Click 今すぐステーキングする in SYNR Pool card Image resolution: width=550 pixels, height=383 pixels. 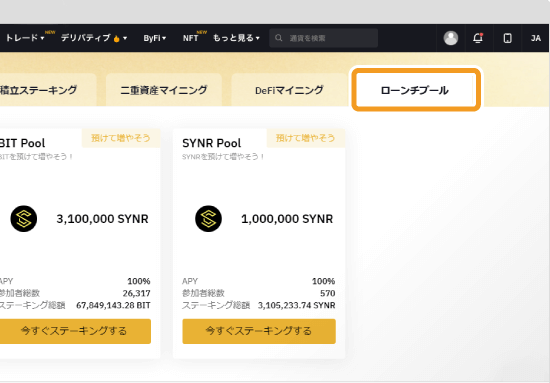tap(259, 331)
